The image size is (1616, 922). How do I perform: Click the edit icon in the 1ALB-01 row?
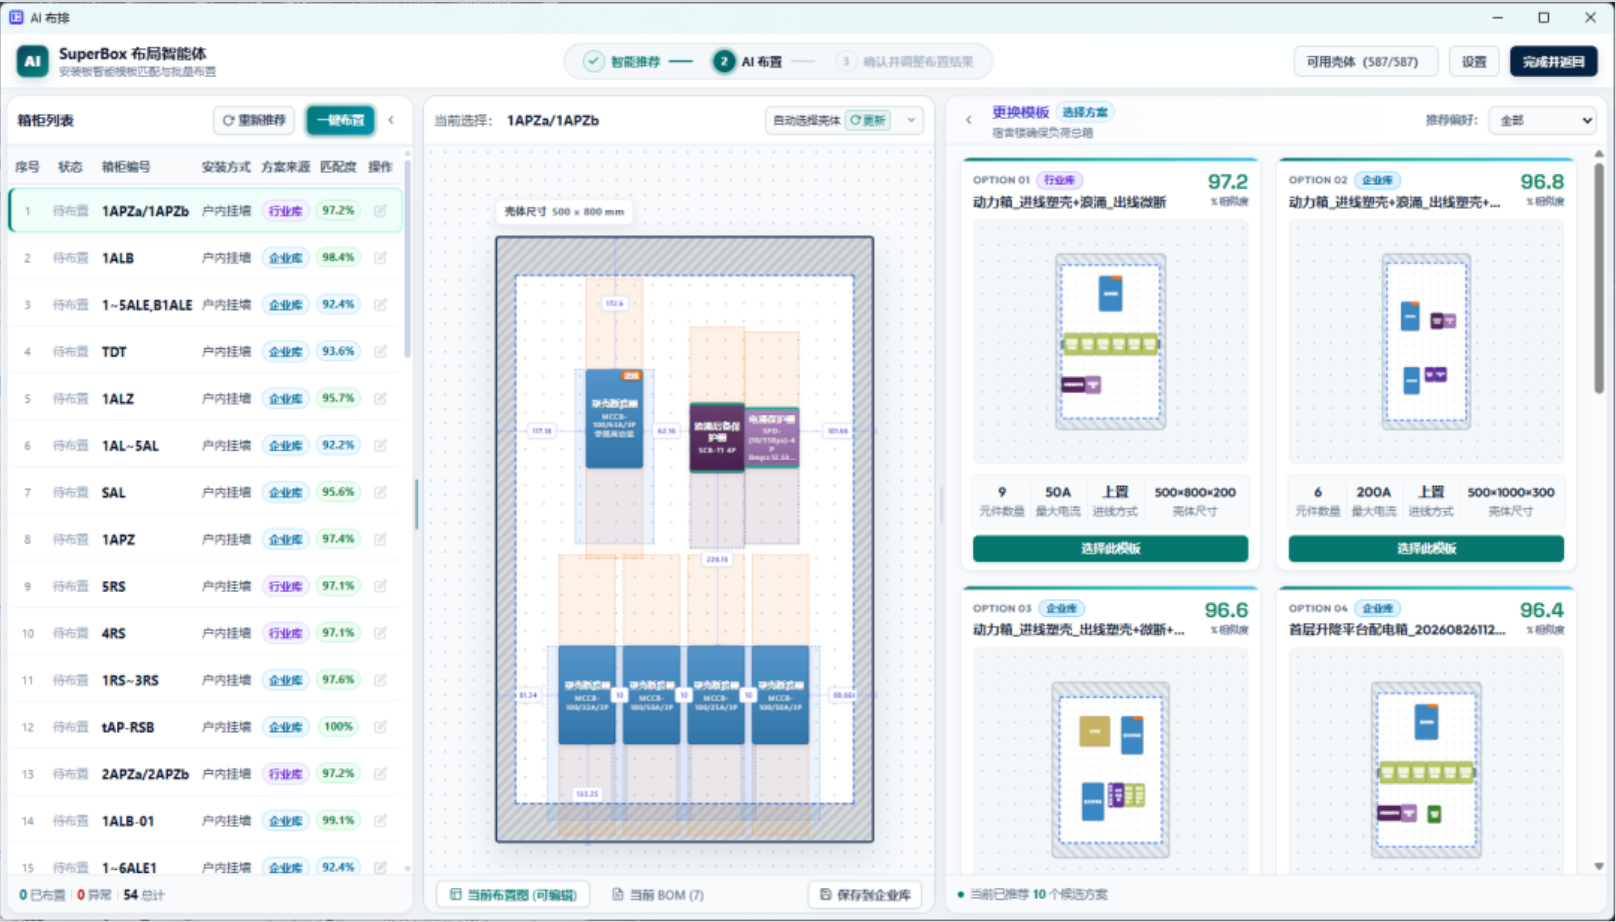coord(381,821)
